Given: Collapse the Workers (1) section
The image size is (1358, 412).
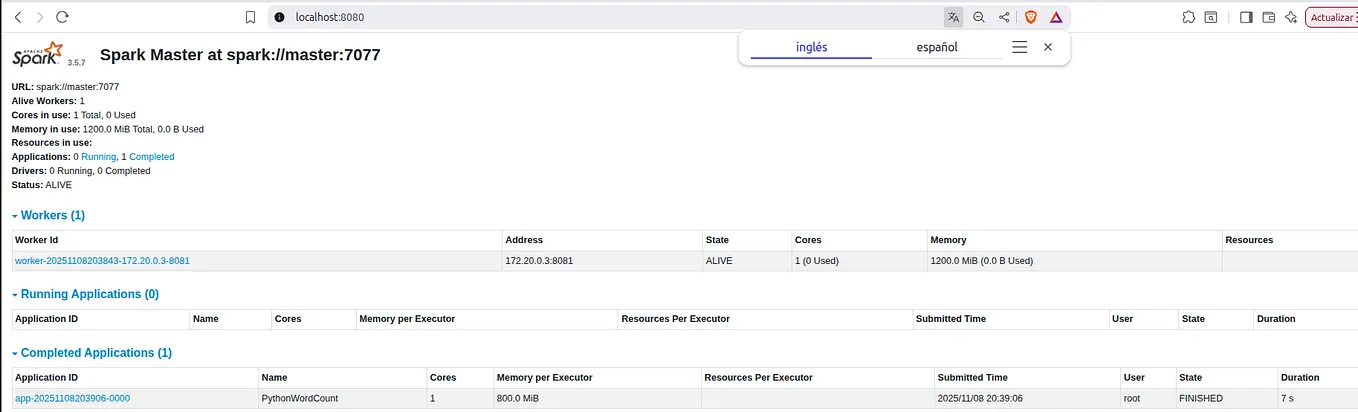Looking at the screenshot, I should point(49,215).
